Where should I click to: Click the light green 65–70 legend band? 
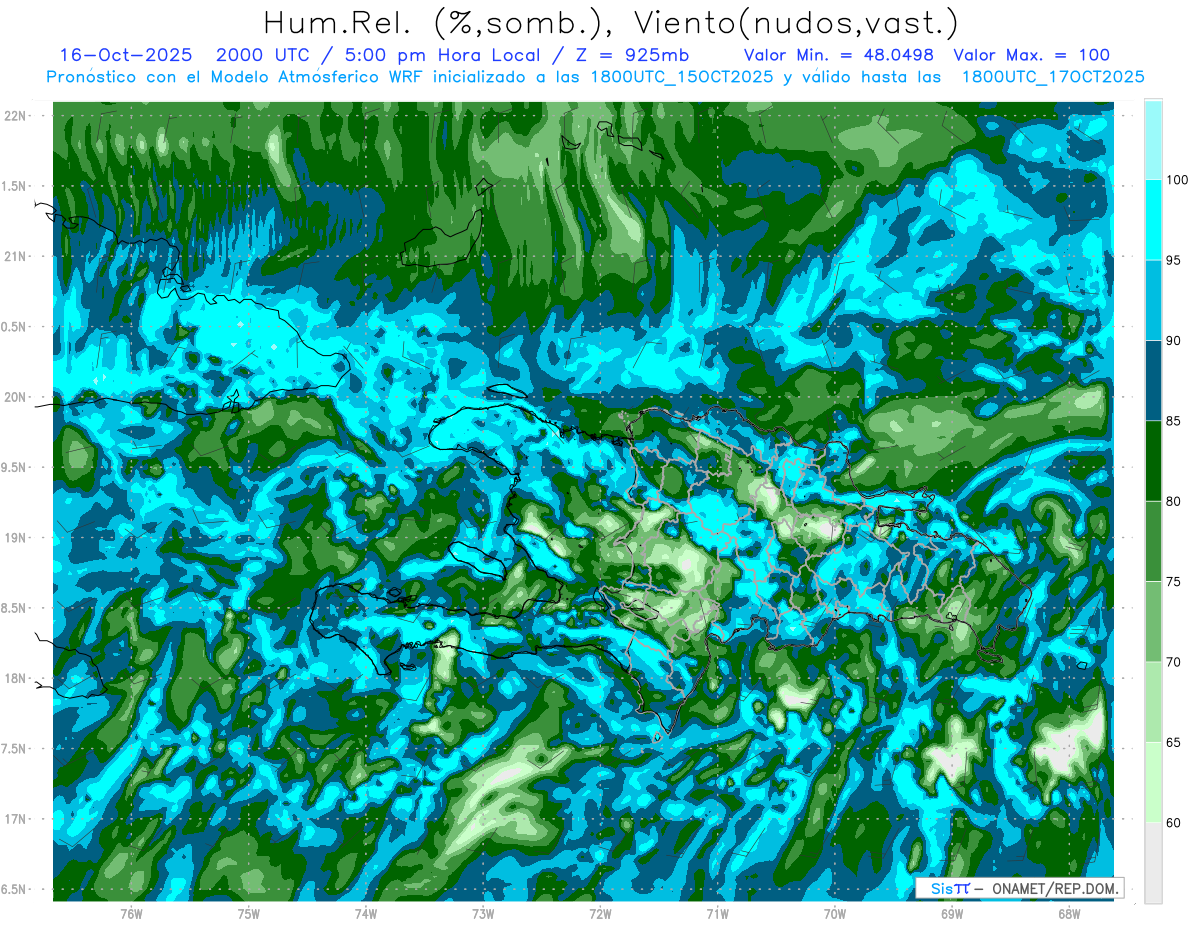coord(1153,702)
